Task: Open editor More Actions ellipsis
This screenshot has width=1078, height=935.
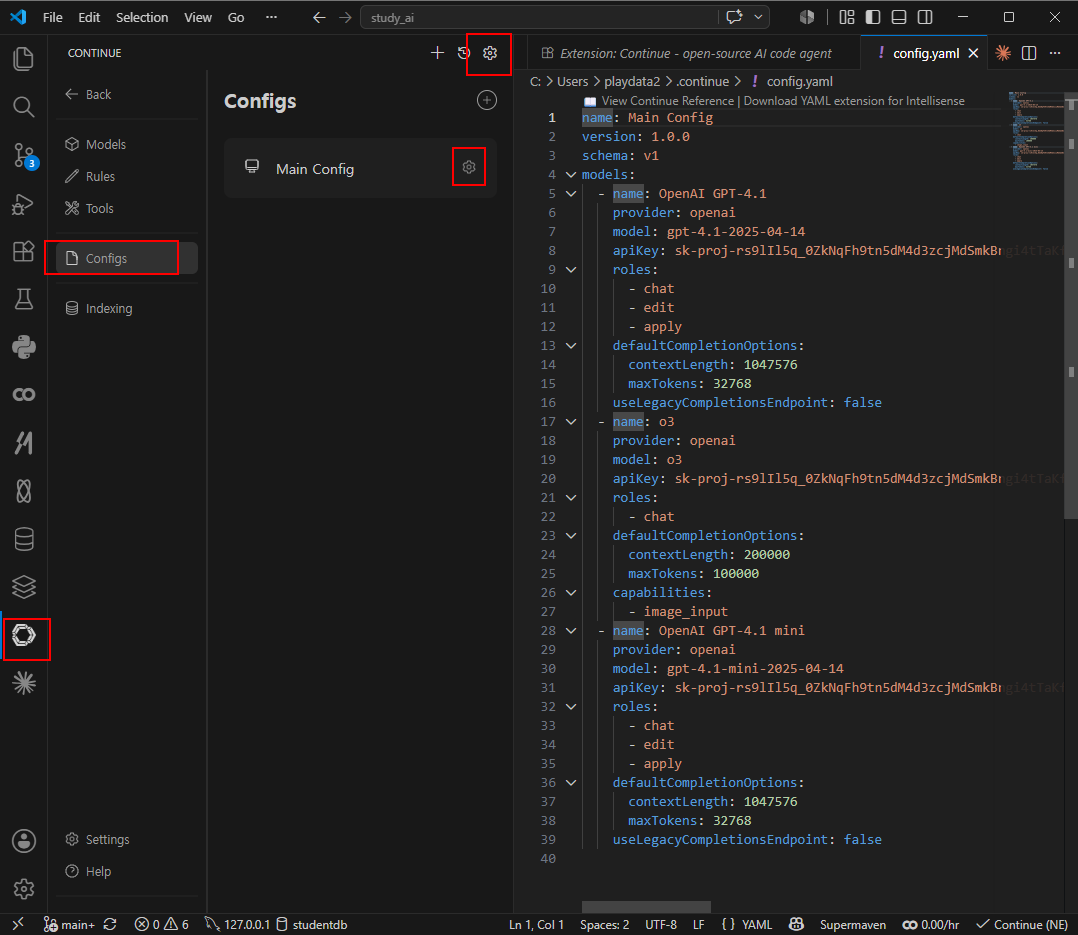Action: coord(1055,53)
